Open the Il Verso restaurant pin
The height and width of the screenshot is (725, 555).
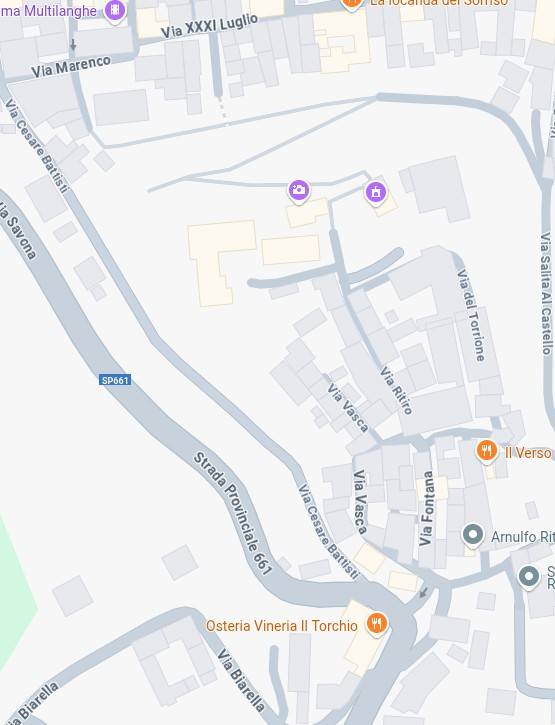pos(487,451)
